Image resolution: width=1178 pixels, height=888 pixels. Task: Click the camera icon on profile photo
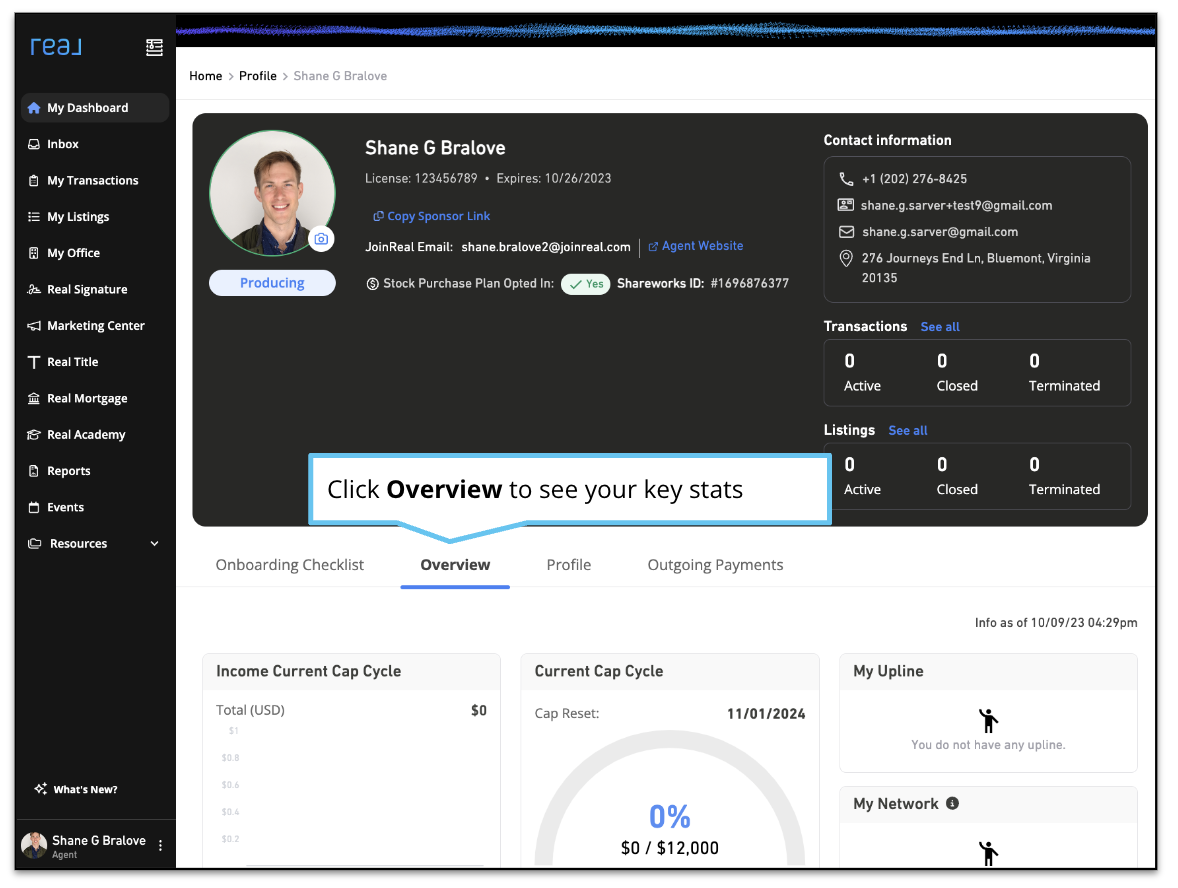point(321,239)
